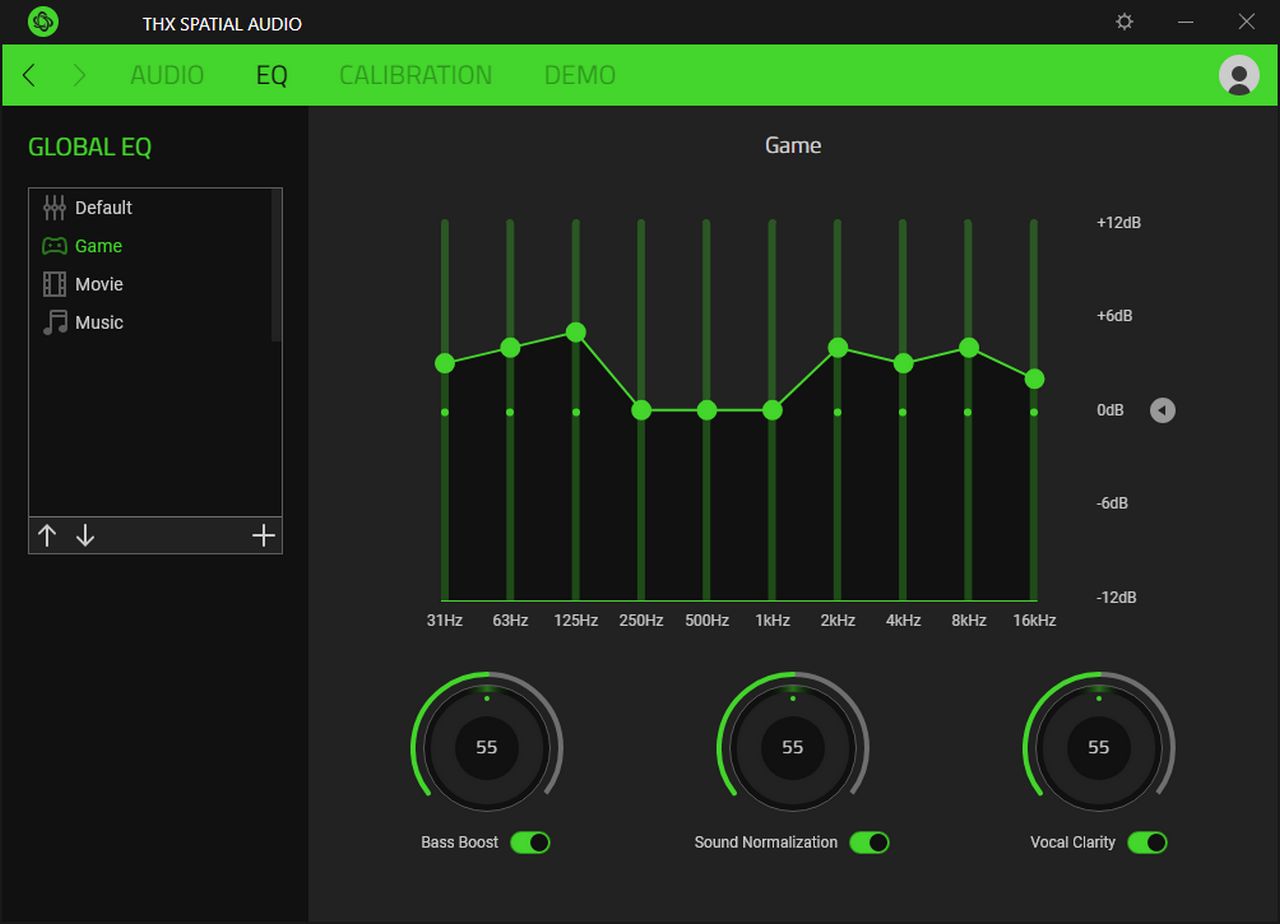Click the Bass Boost dial knob
Image resolution: width=1280 pixels, height=924 pixels.
[486, 747]
